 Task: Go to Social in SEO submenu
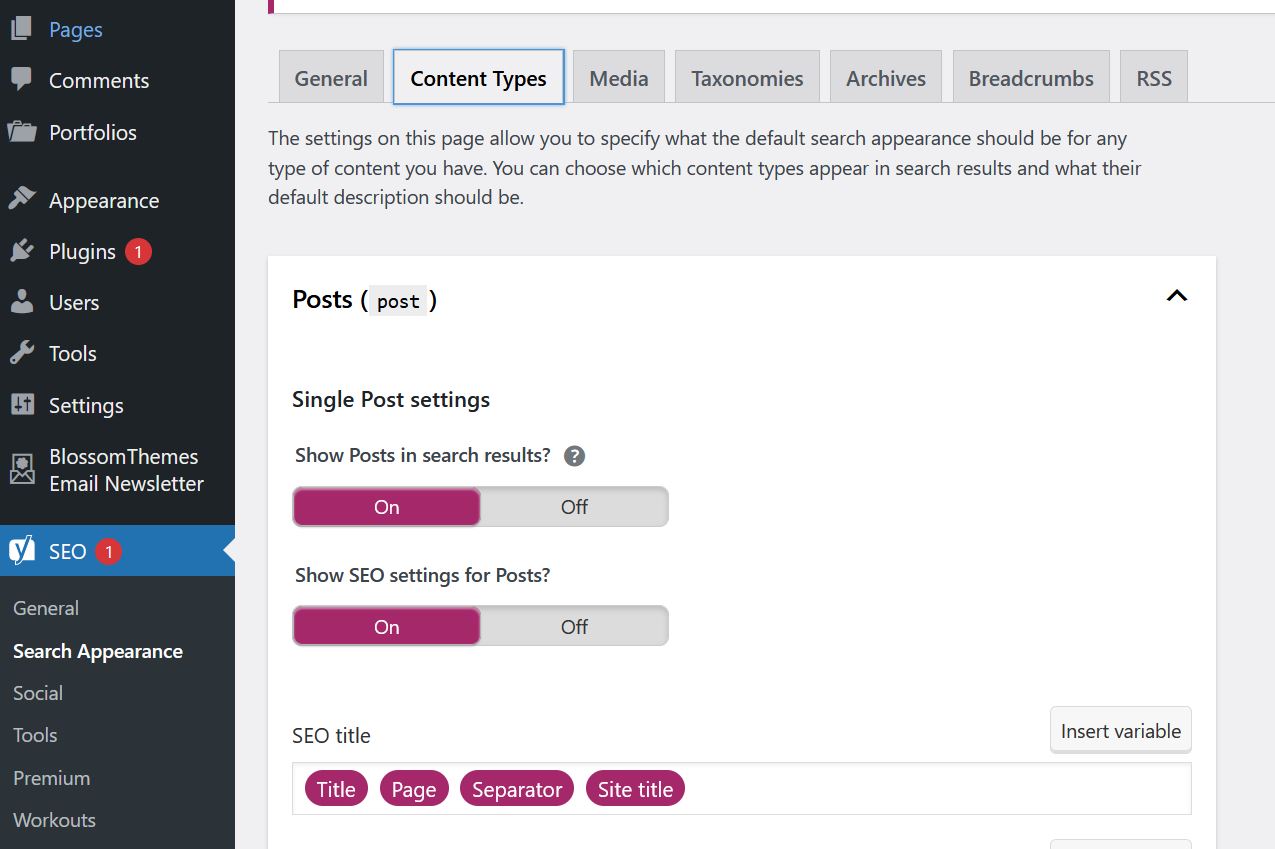click(38, 693)
